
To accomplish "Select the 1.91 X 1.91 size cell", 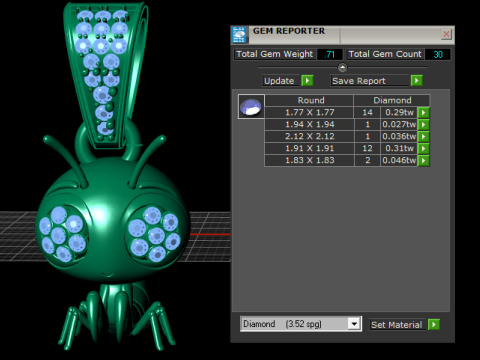I will click(309, 148).
